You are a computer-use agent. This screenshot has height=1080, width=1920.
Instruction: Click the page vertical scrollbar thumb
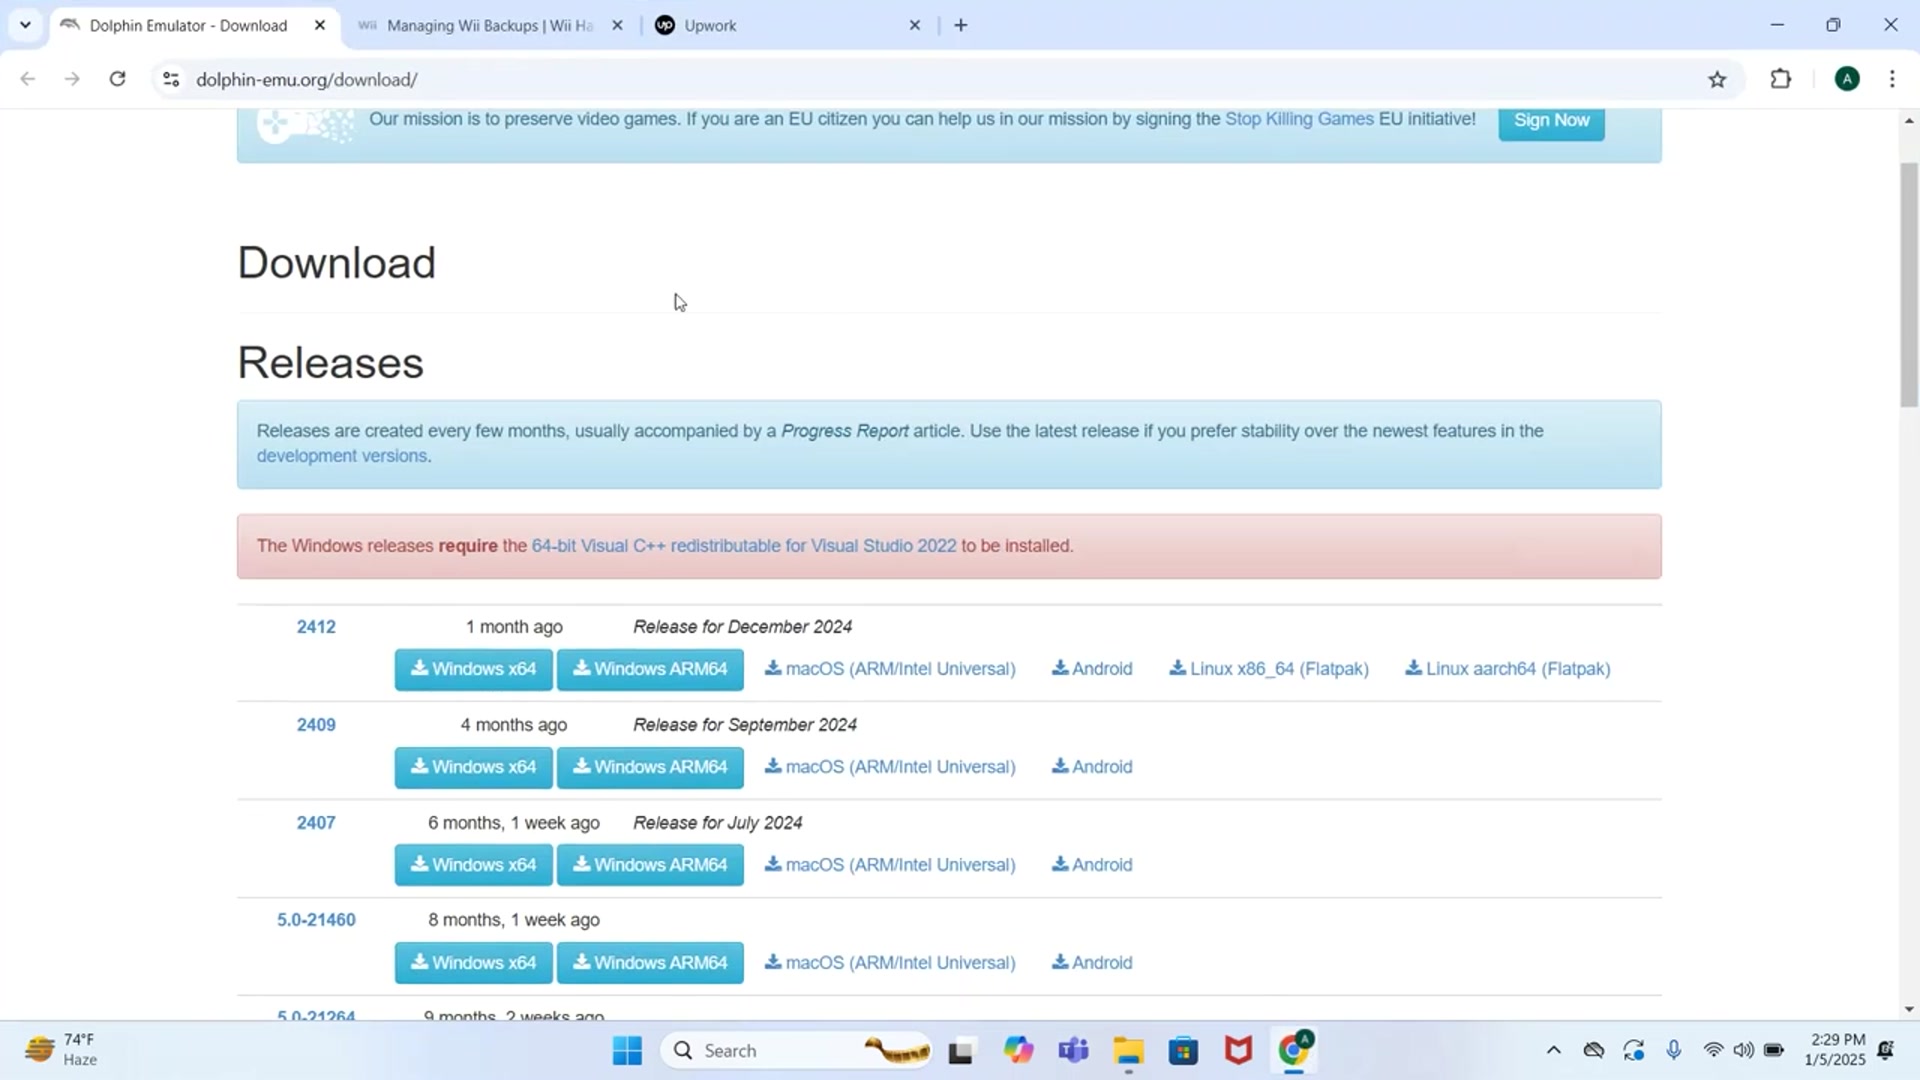(1909, 285)
